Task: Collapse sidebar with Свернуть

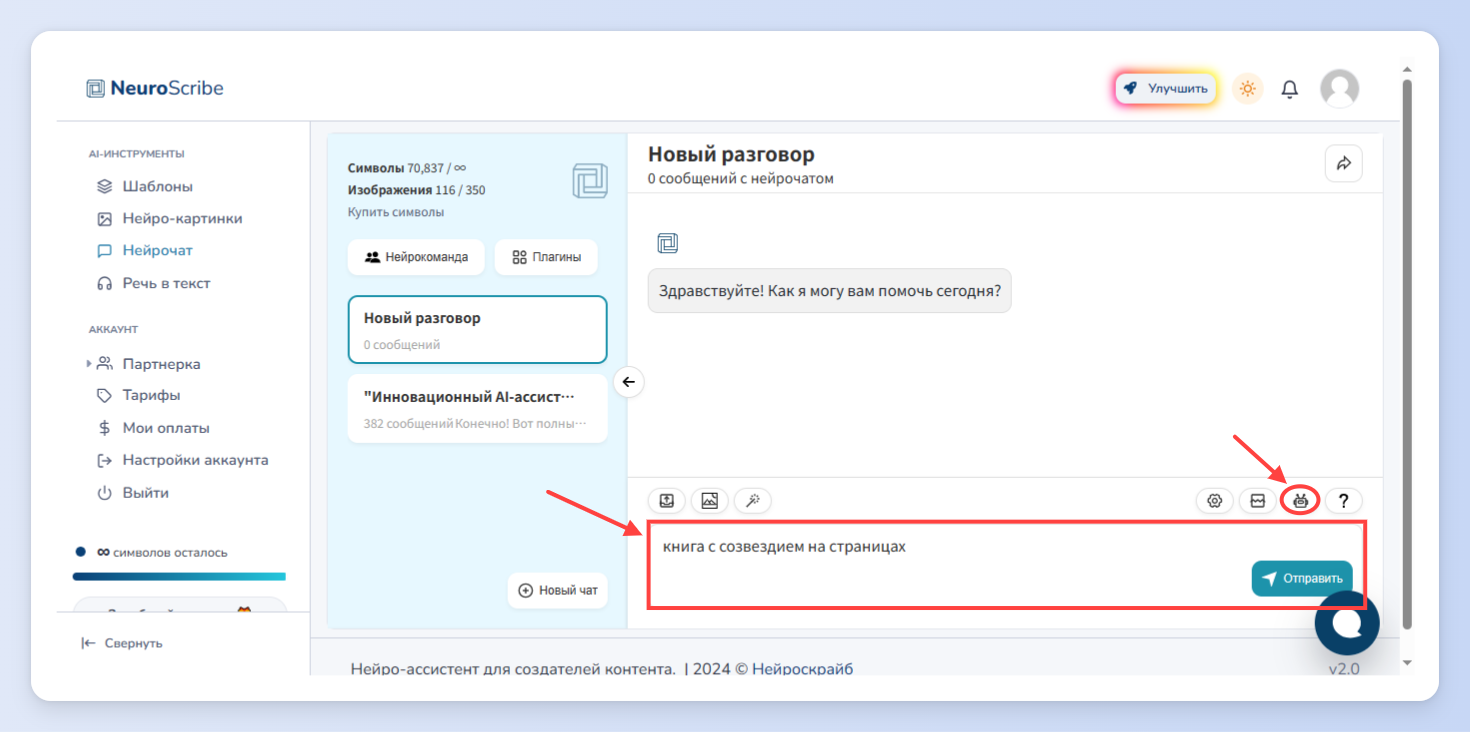Action: [x=122, y=643]
